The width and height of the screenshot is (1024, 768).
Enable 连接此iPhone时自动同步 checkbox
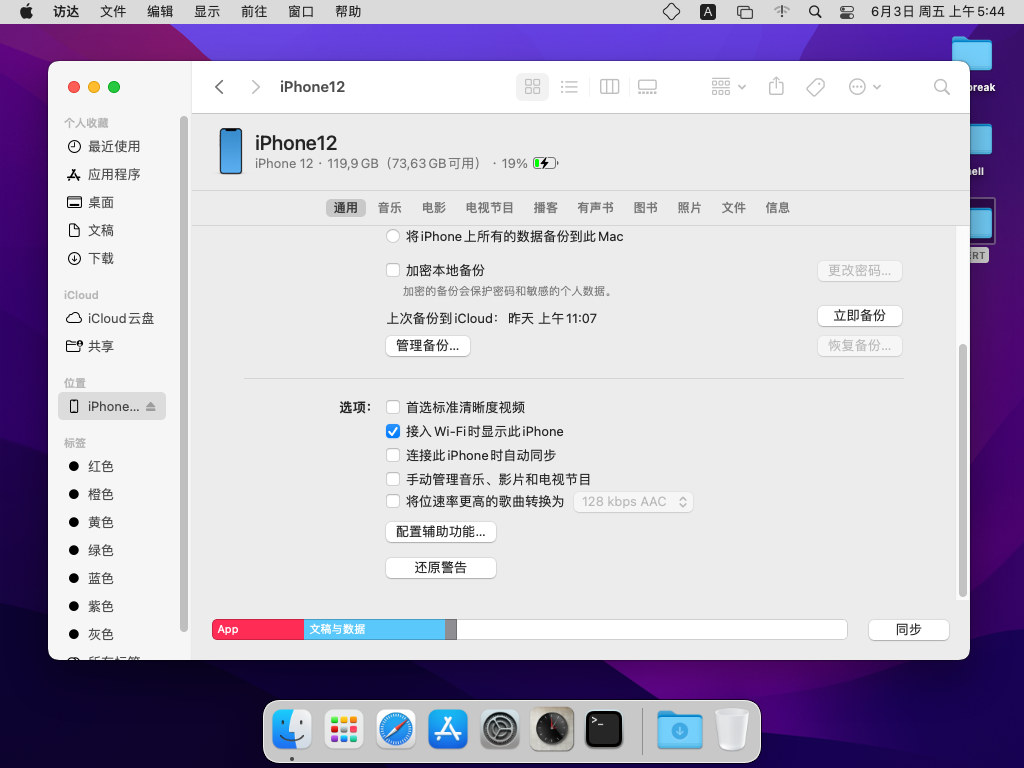[x=392, y=455]
